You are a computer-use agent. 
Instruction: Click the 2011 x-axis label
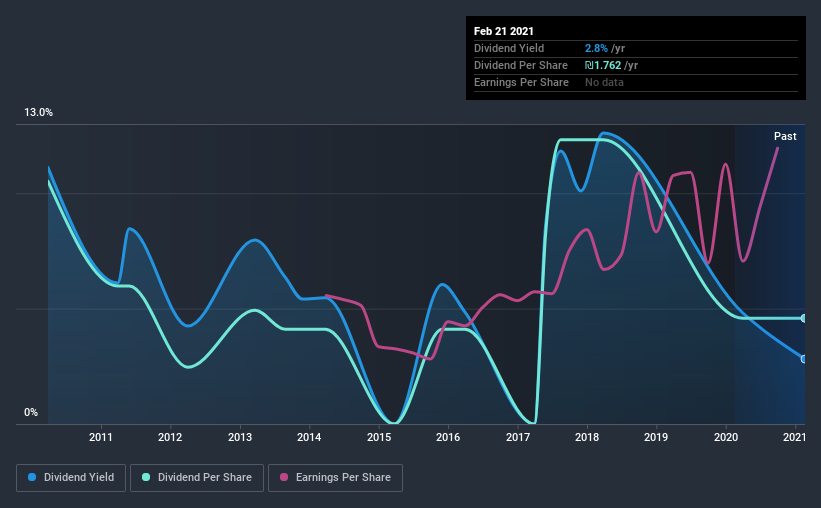101,437
